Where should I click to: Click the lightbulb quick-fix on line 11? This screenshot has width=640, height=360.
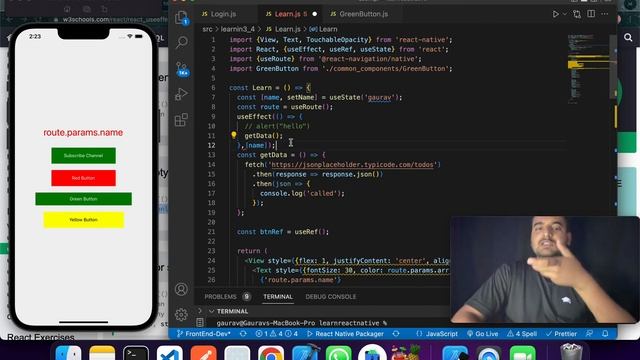[x=233, y=135]
